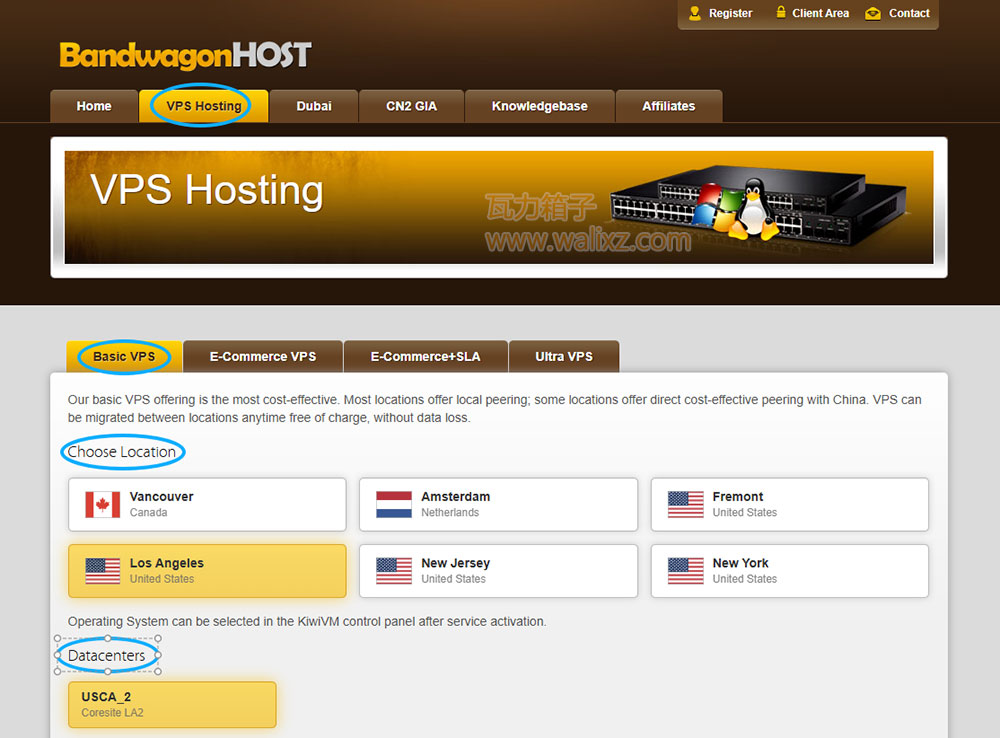Click the Canada flag next to Vancouver
Image resolution: width=1000 pixels, height=738 pixels.
103,505
